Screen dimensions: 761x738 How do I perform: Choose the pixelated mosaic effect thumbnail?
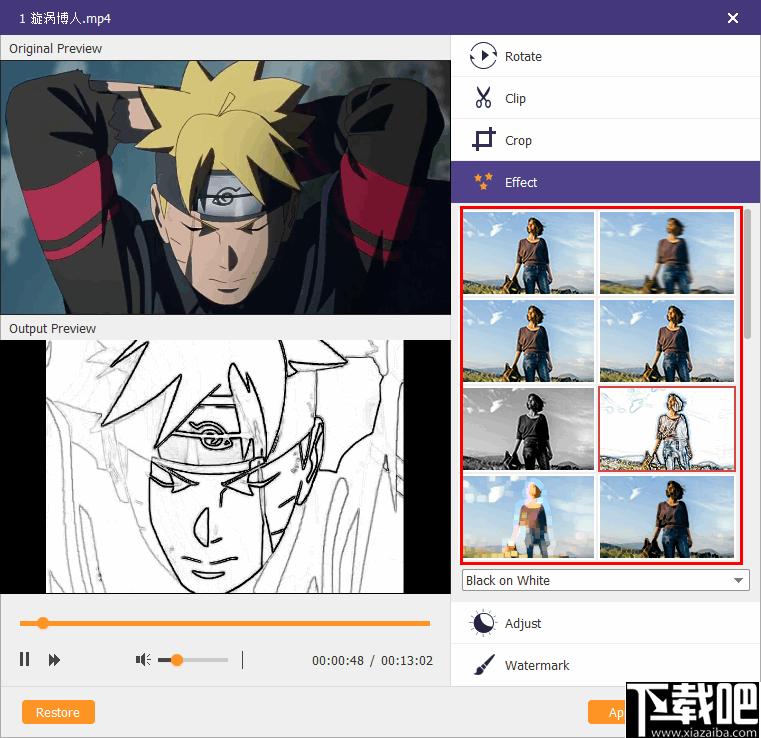(x=528, y=517)
